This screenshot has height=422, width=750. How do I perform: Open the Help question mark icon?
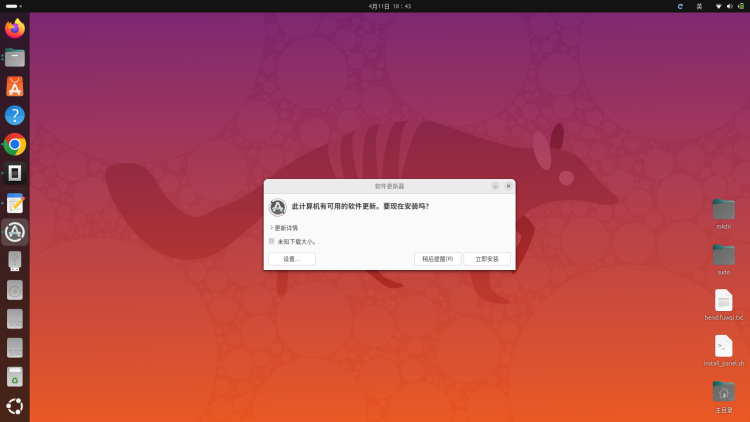[15, 116]
